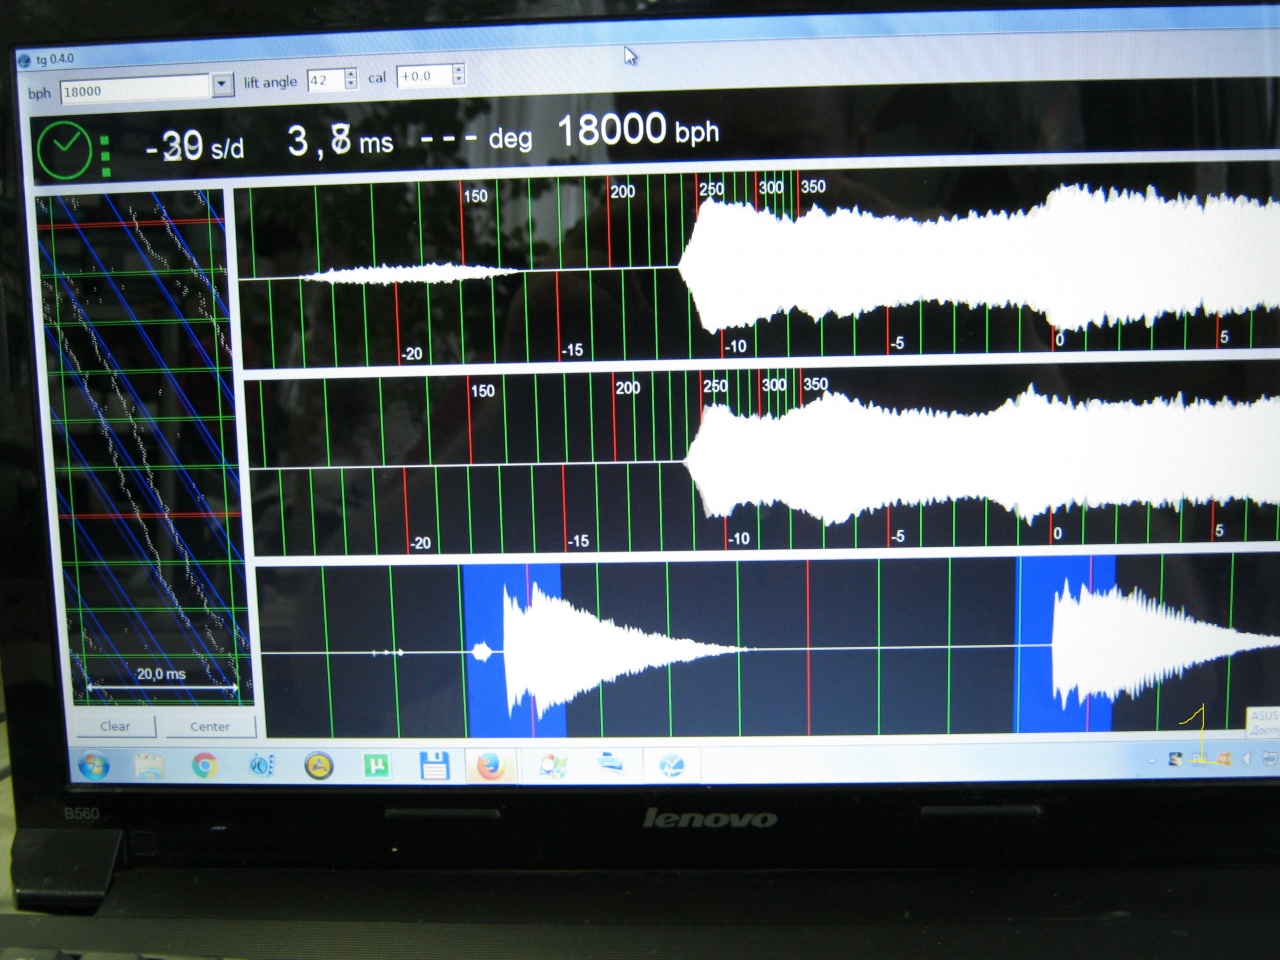1280x960 pixels.
Task: Click inside the cal value field
Action: point(423,76)
